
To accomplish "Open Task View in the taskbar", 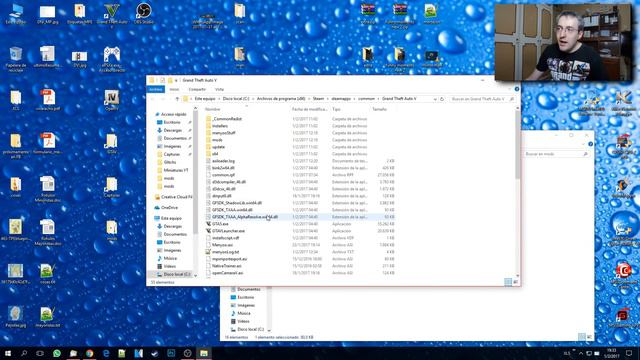I will [40, 353].
